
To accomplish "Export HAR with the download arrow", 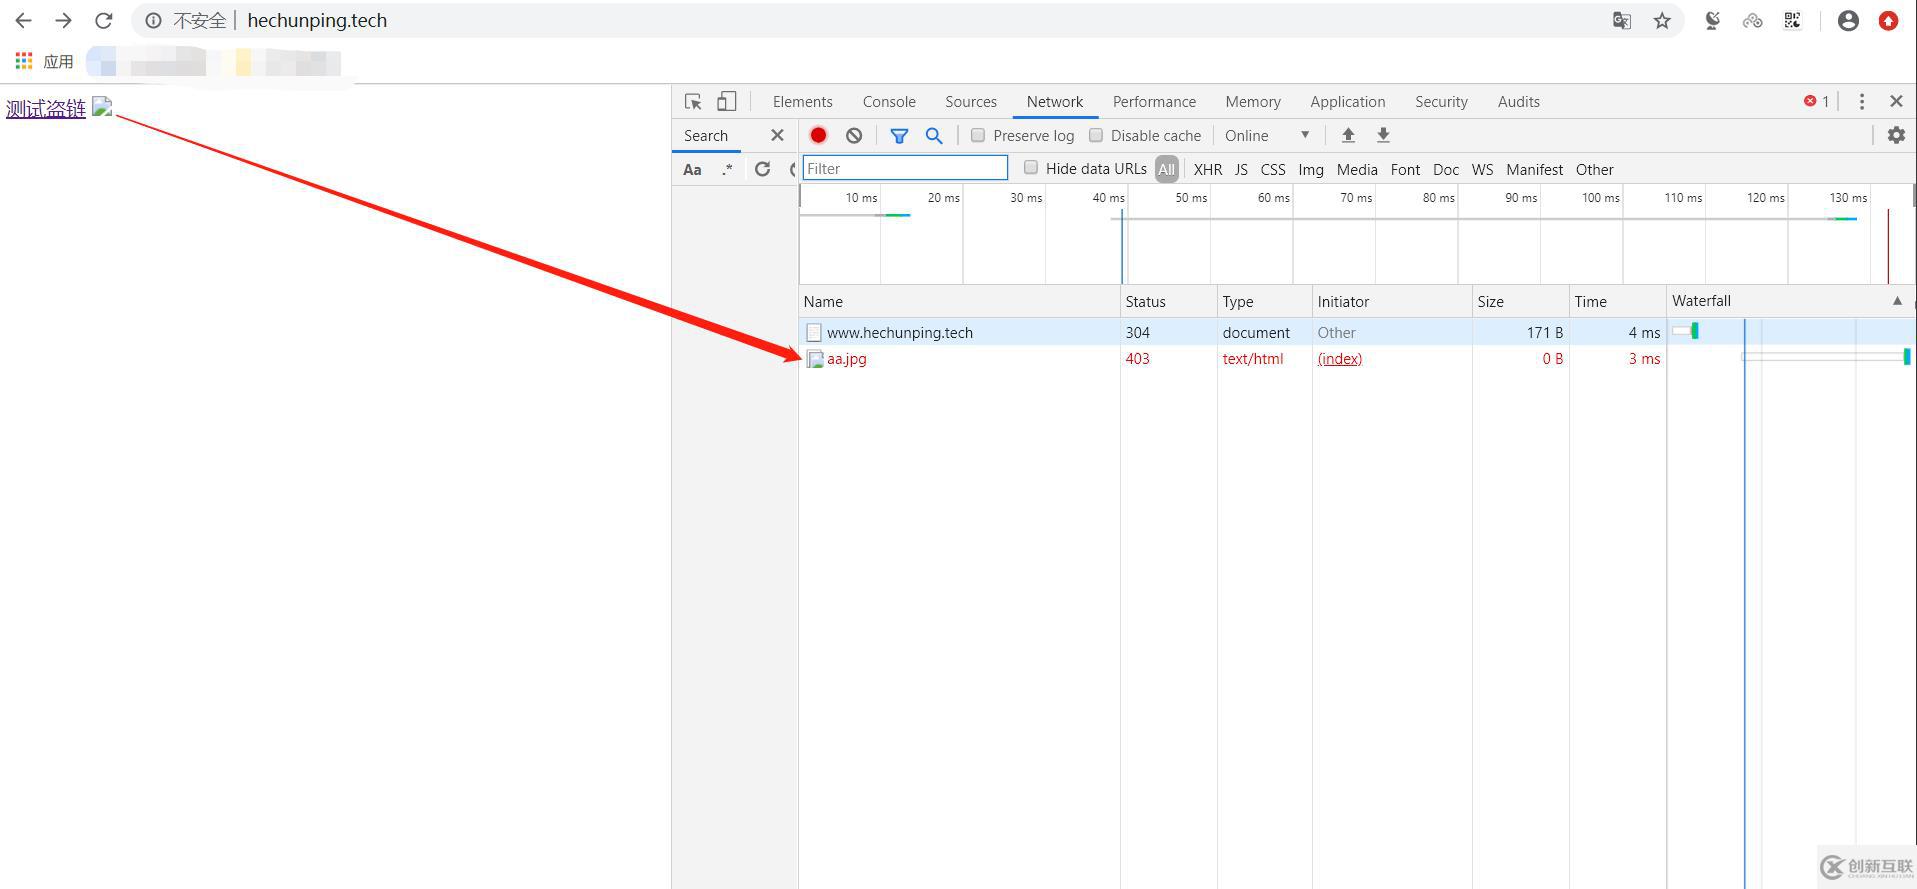I will click(x=1383, y=135).
